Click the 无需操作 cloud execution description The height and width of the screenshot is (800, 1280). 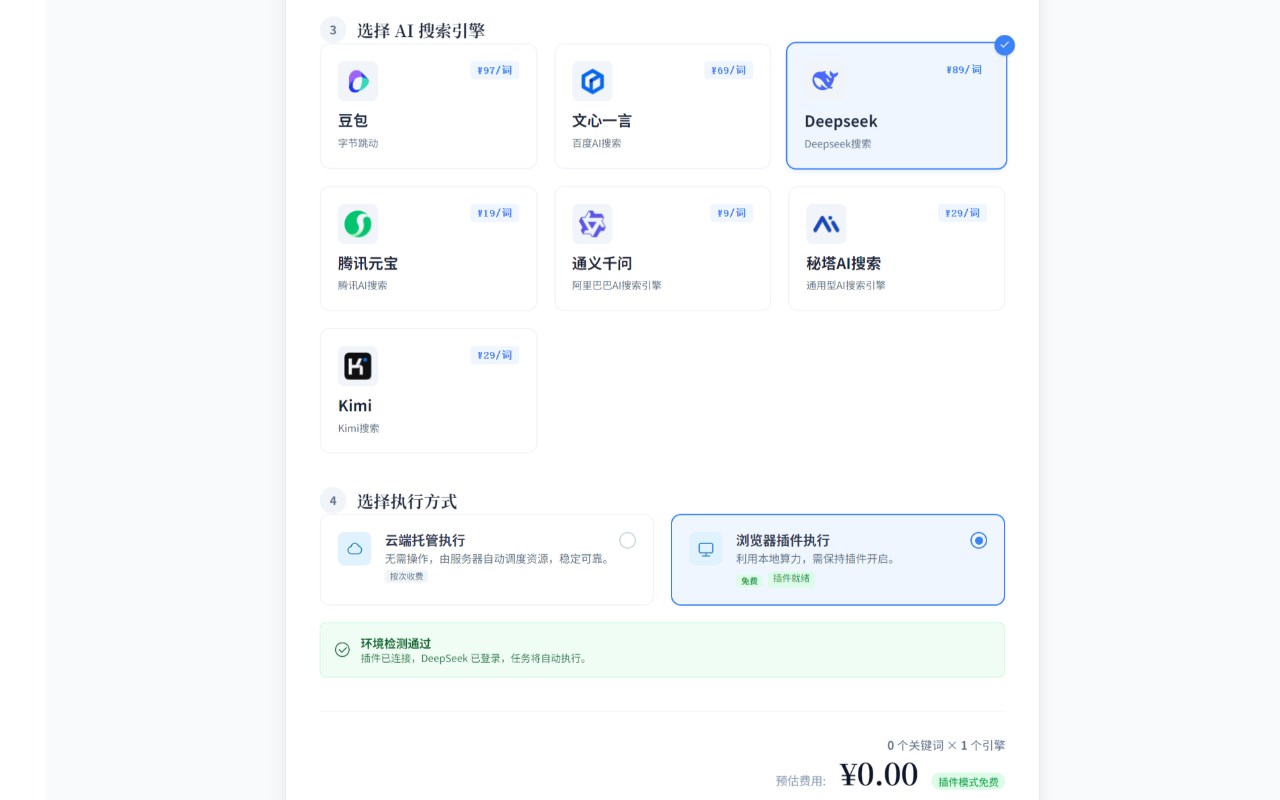click(x=498, y=558)
